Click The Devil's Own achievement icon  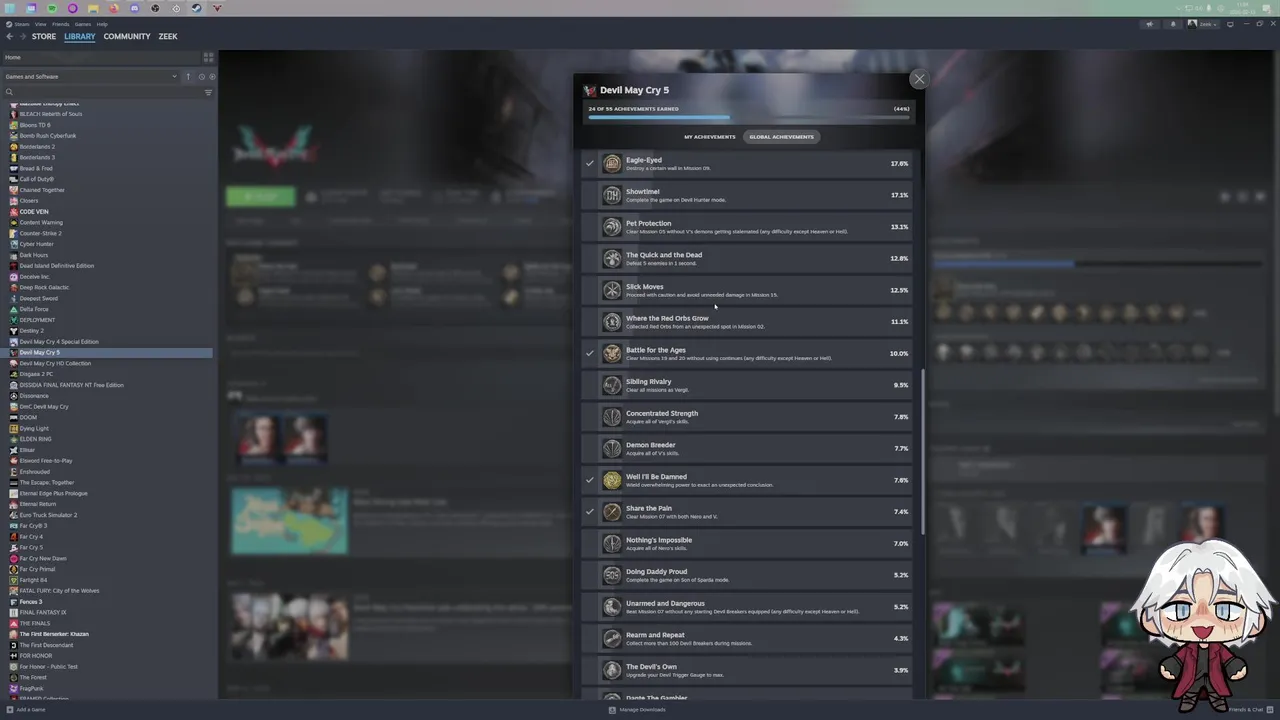coord(612,670)
